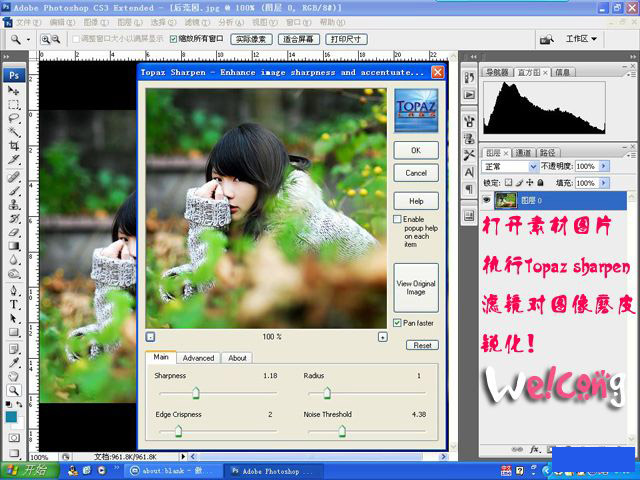Select the Move tool in the toolbox
This screenshot has height=480, width=640.
tap(13, 91)
